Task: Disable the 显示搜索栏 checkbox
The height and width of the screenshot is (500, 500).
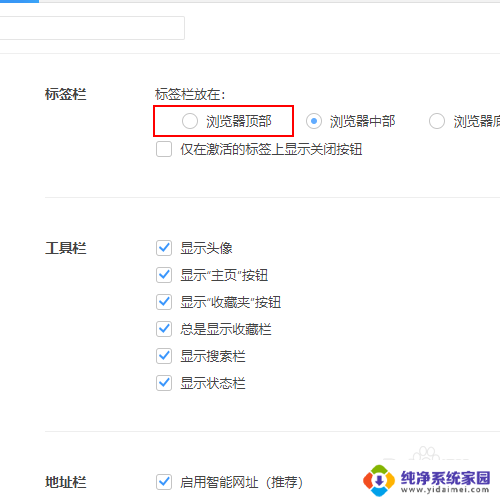Action: click(164, 356)
